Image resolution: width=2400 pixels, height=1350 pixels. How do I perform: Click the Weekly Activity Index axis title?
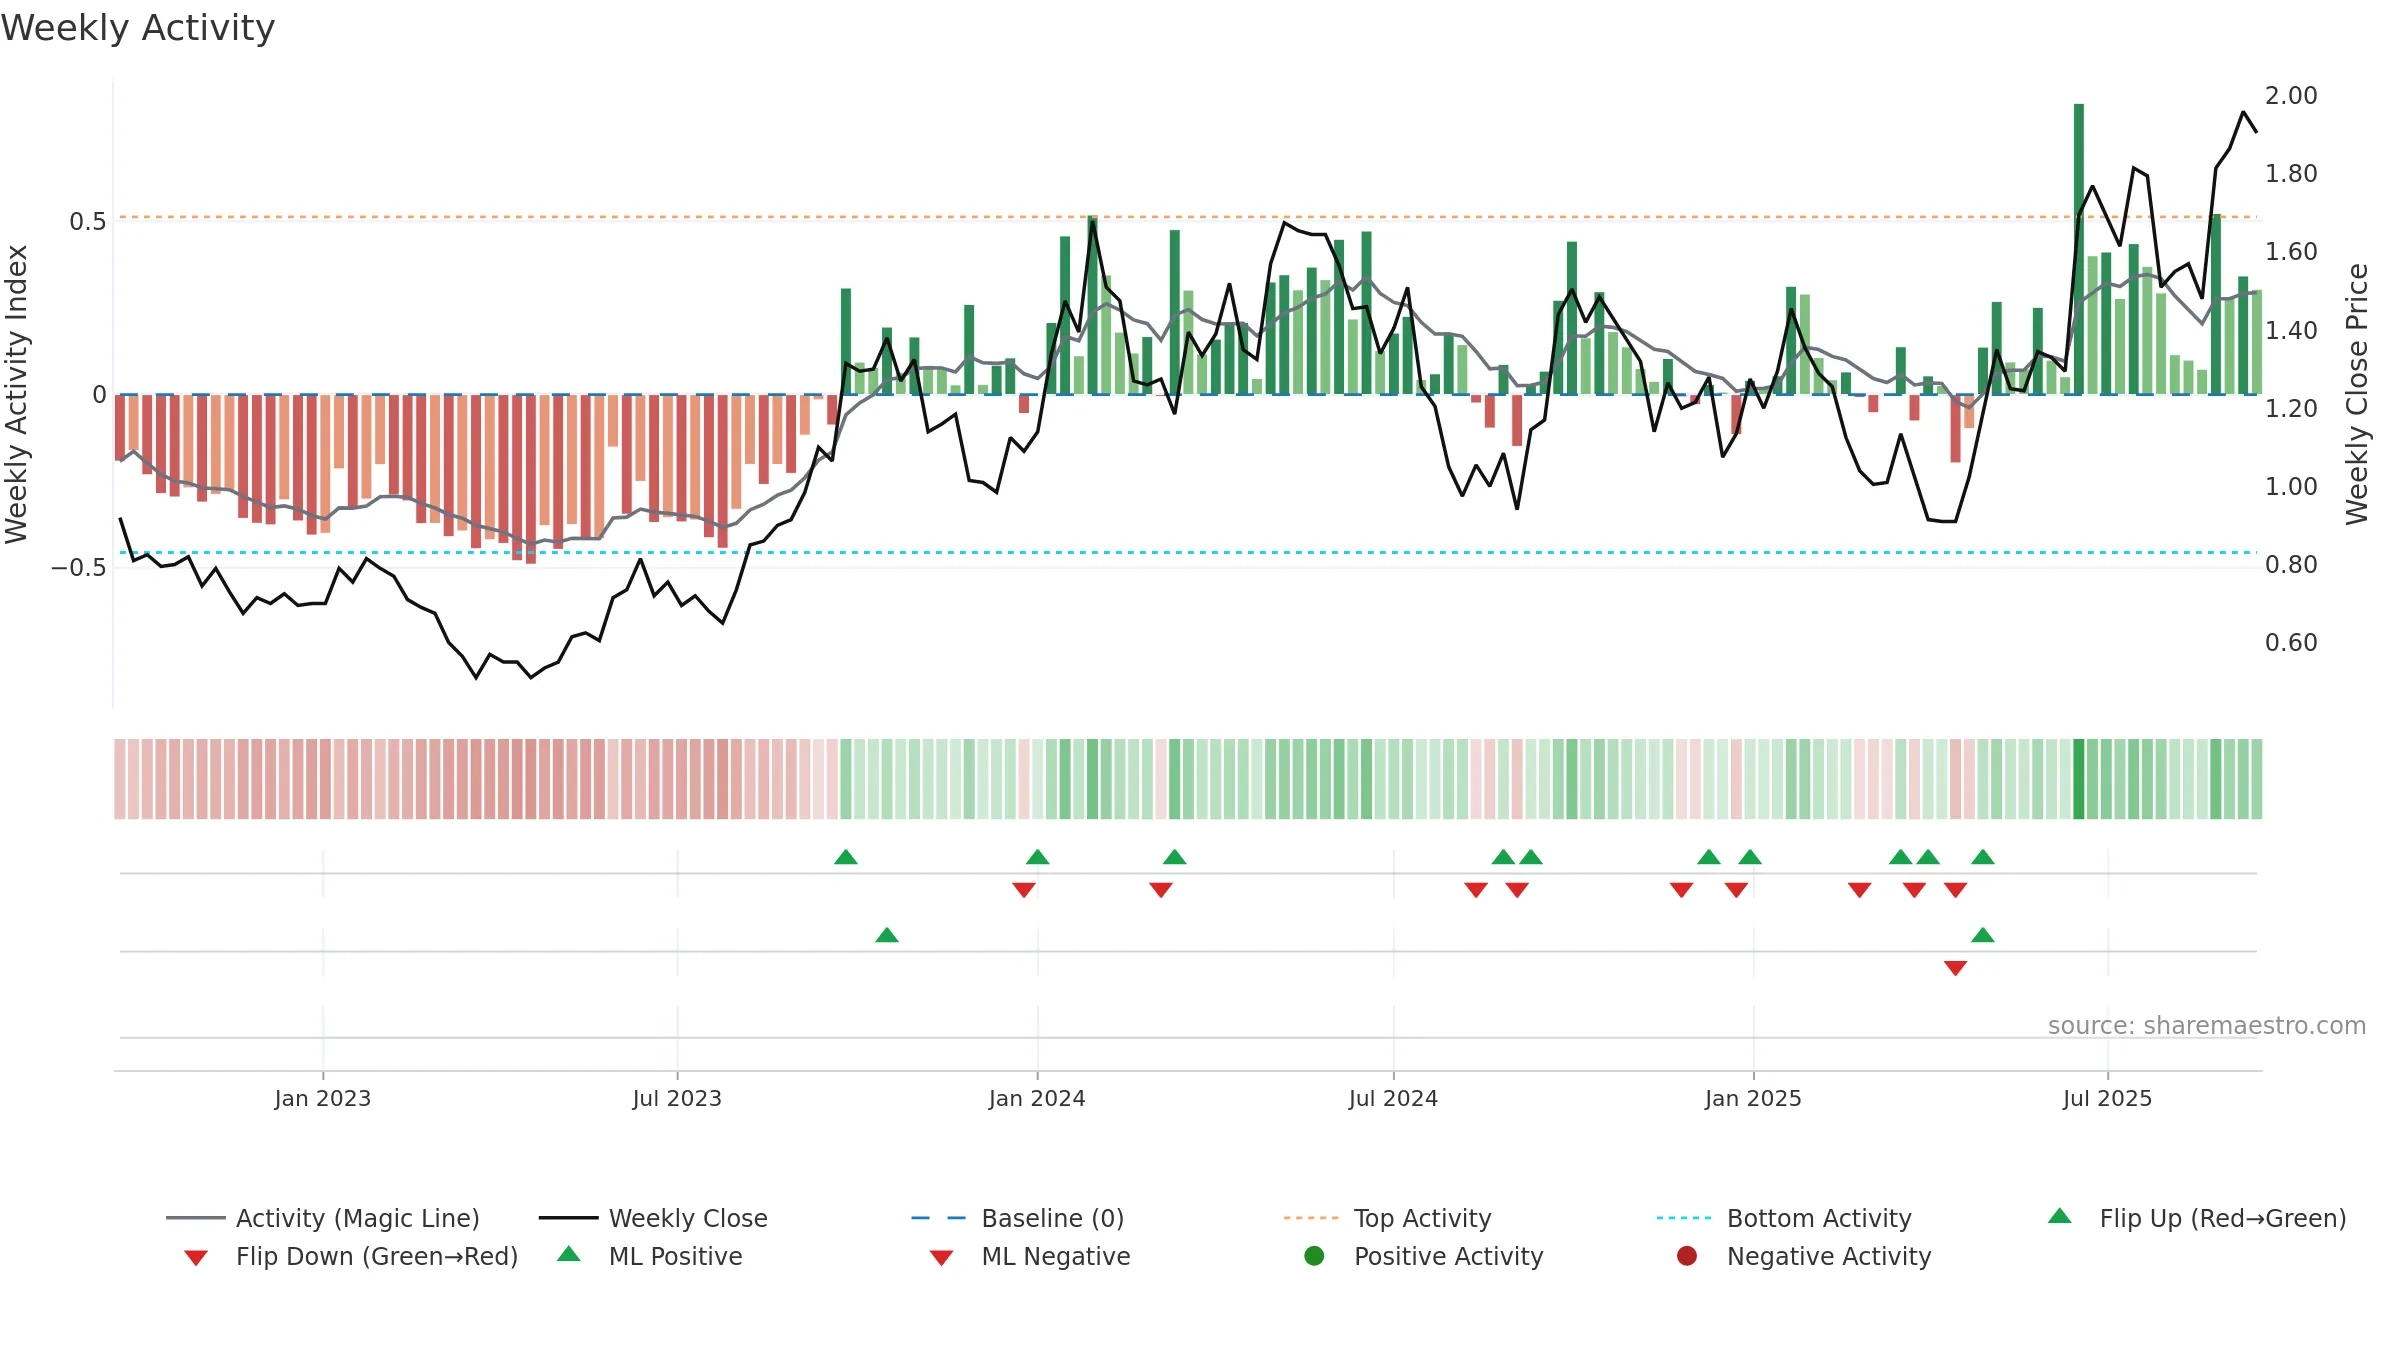click(x=17, y=394)
